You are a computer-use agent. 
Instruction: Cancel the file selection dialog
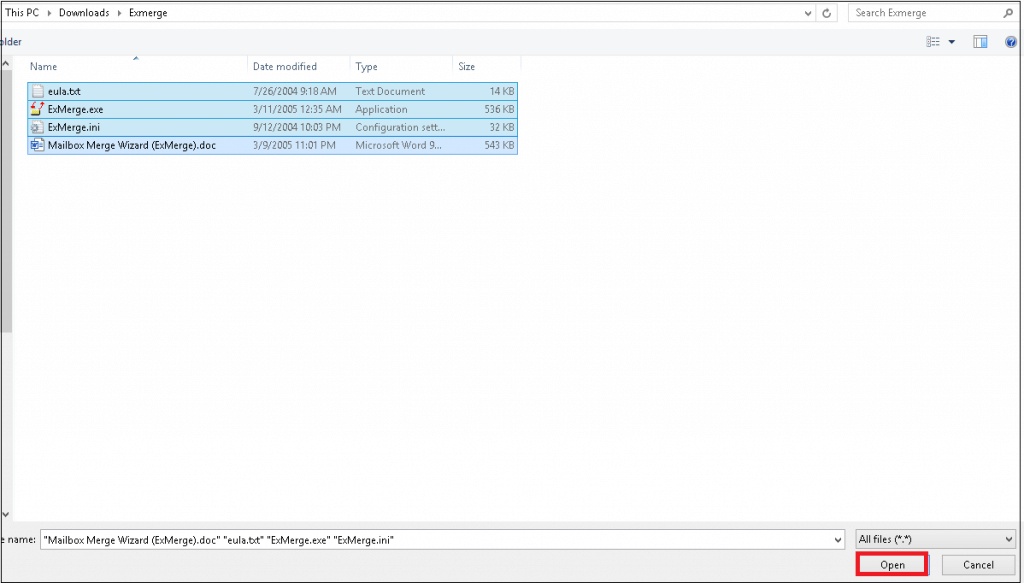pyautogui.click(x=977, y=564)
